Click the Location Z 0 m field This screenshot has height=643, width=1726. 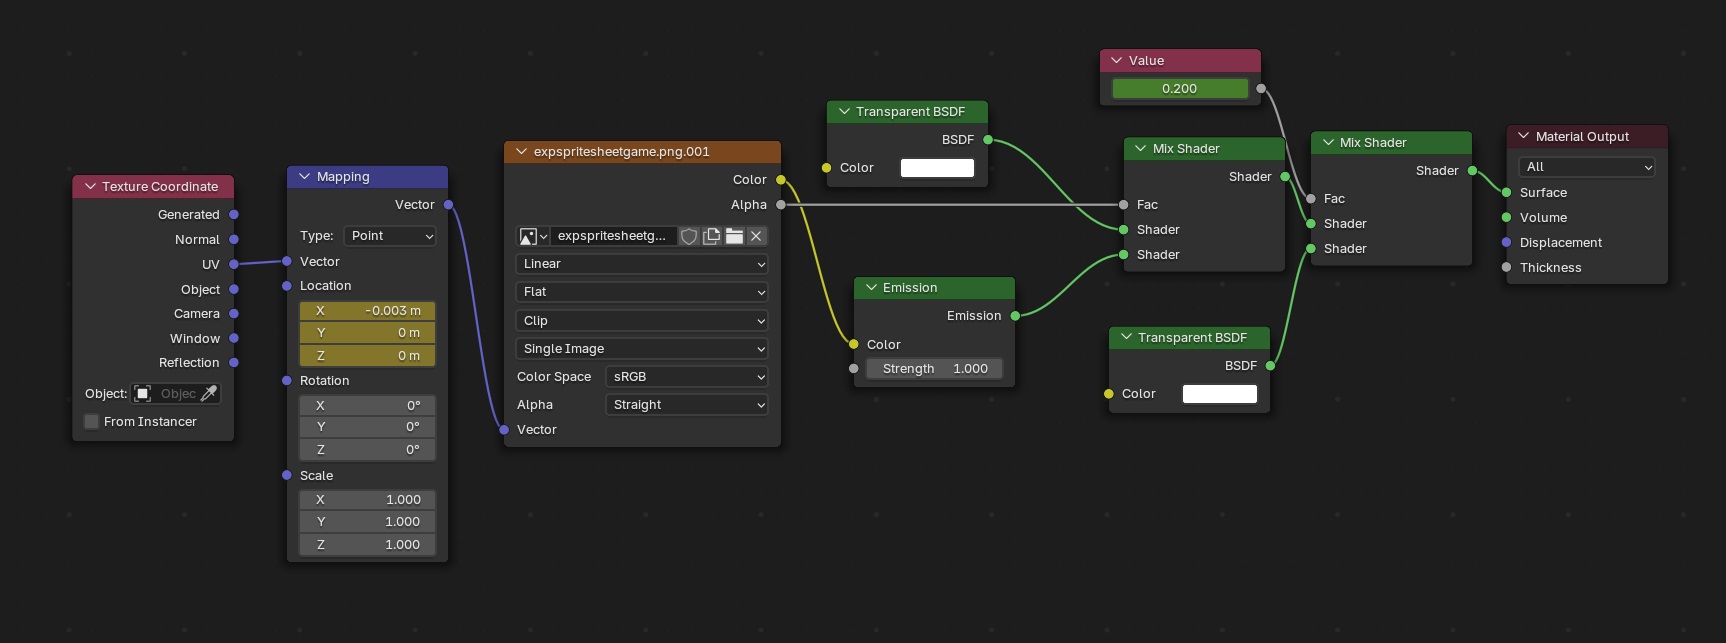pos(367,356)
